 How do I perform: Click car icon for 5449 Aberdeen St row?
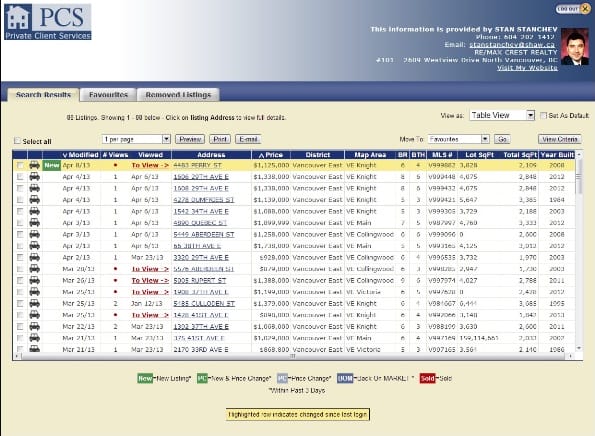pyautogui.click(x=35, y=234)
